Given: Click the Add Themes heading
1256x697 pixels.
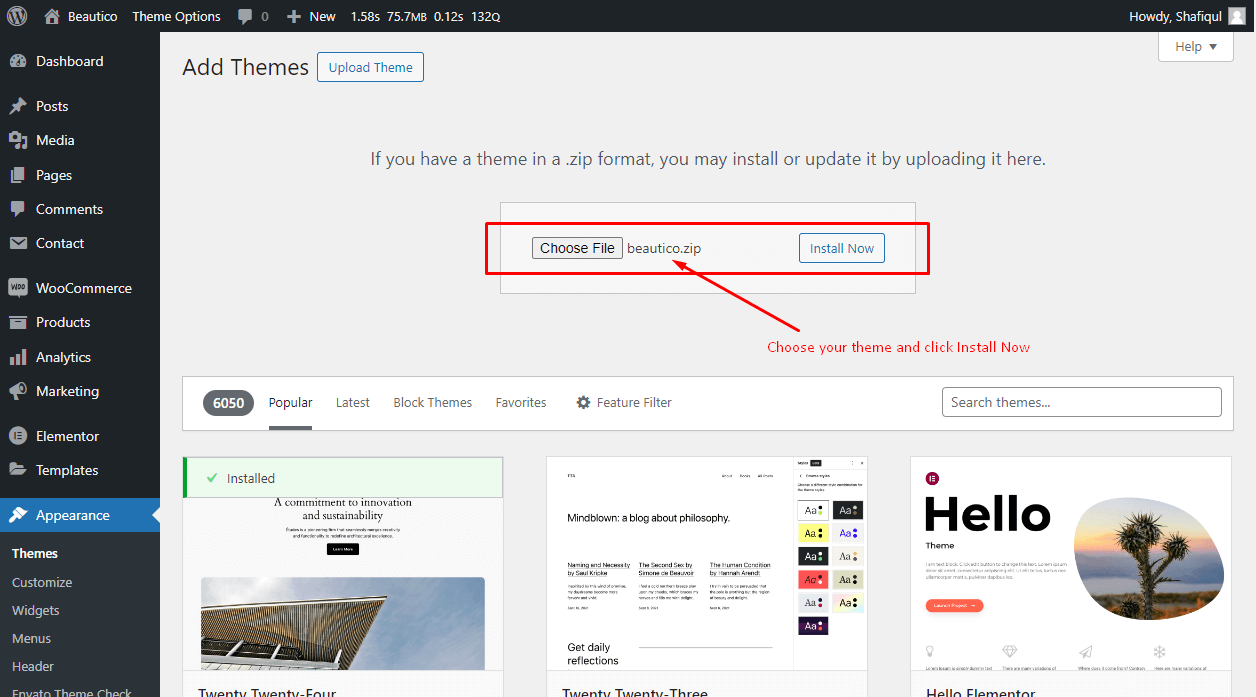Looking at the screenshot, I should (x=246, y=67).
